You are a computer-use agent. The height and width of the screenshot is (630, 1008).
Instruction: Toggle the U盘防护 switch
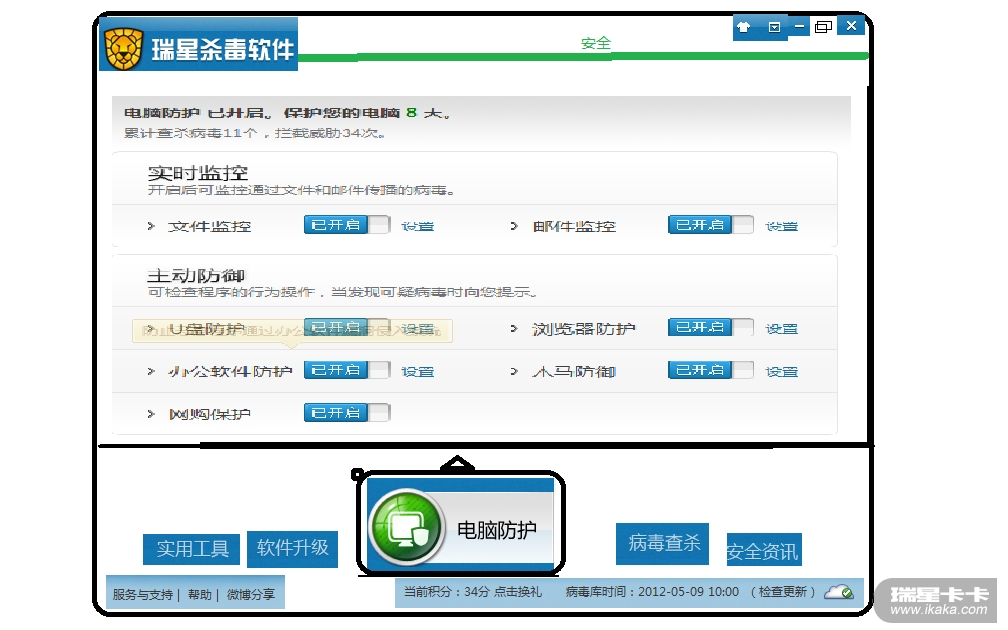tap(347, 328)
